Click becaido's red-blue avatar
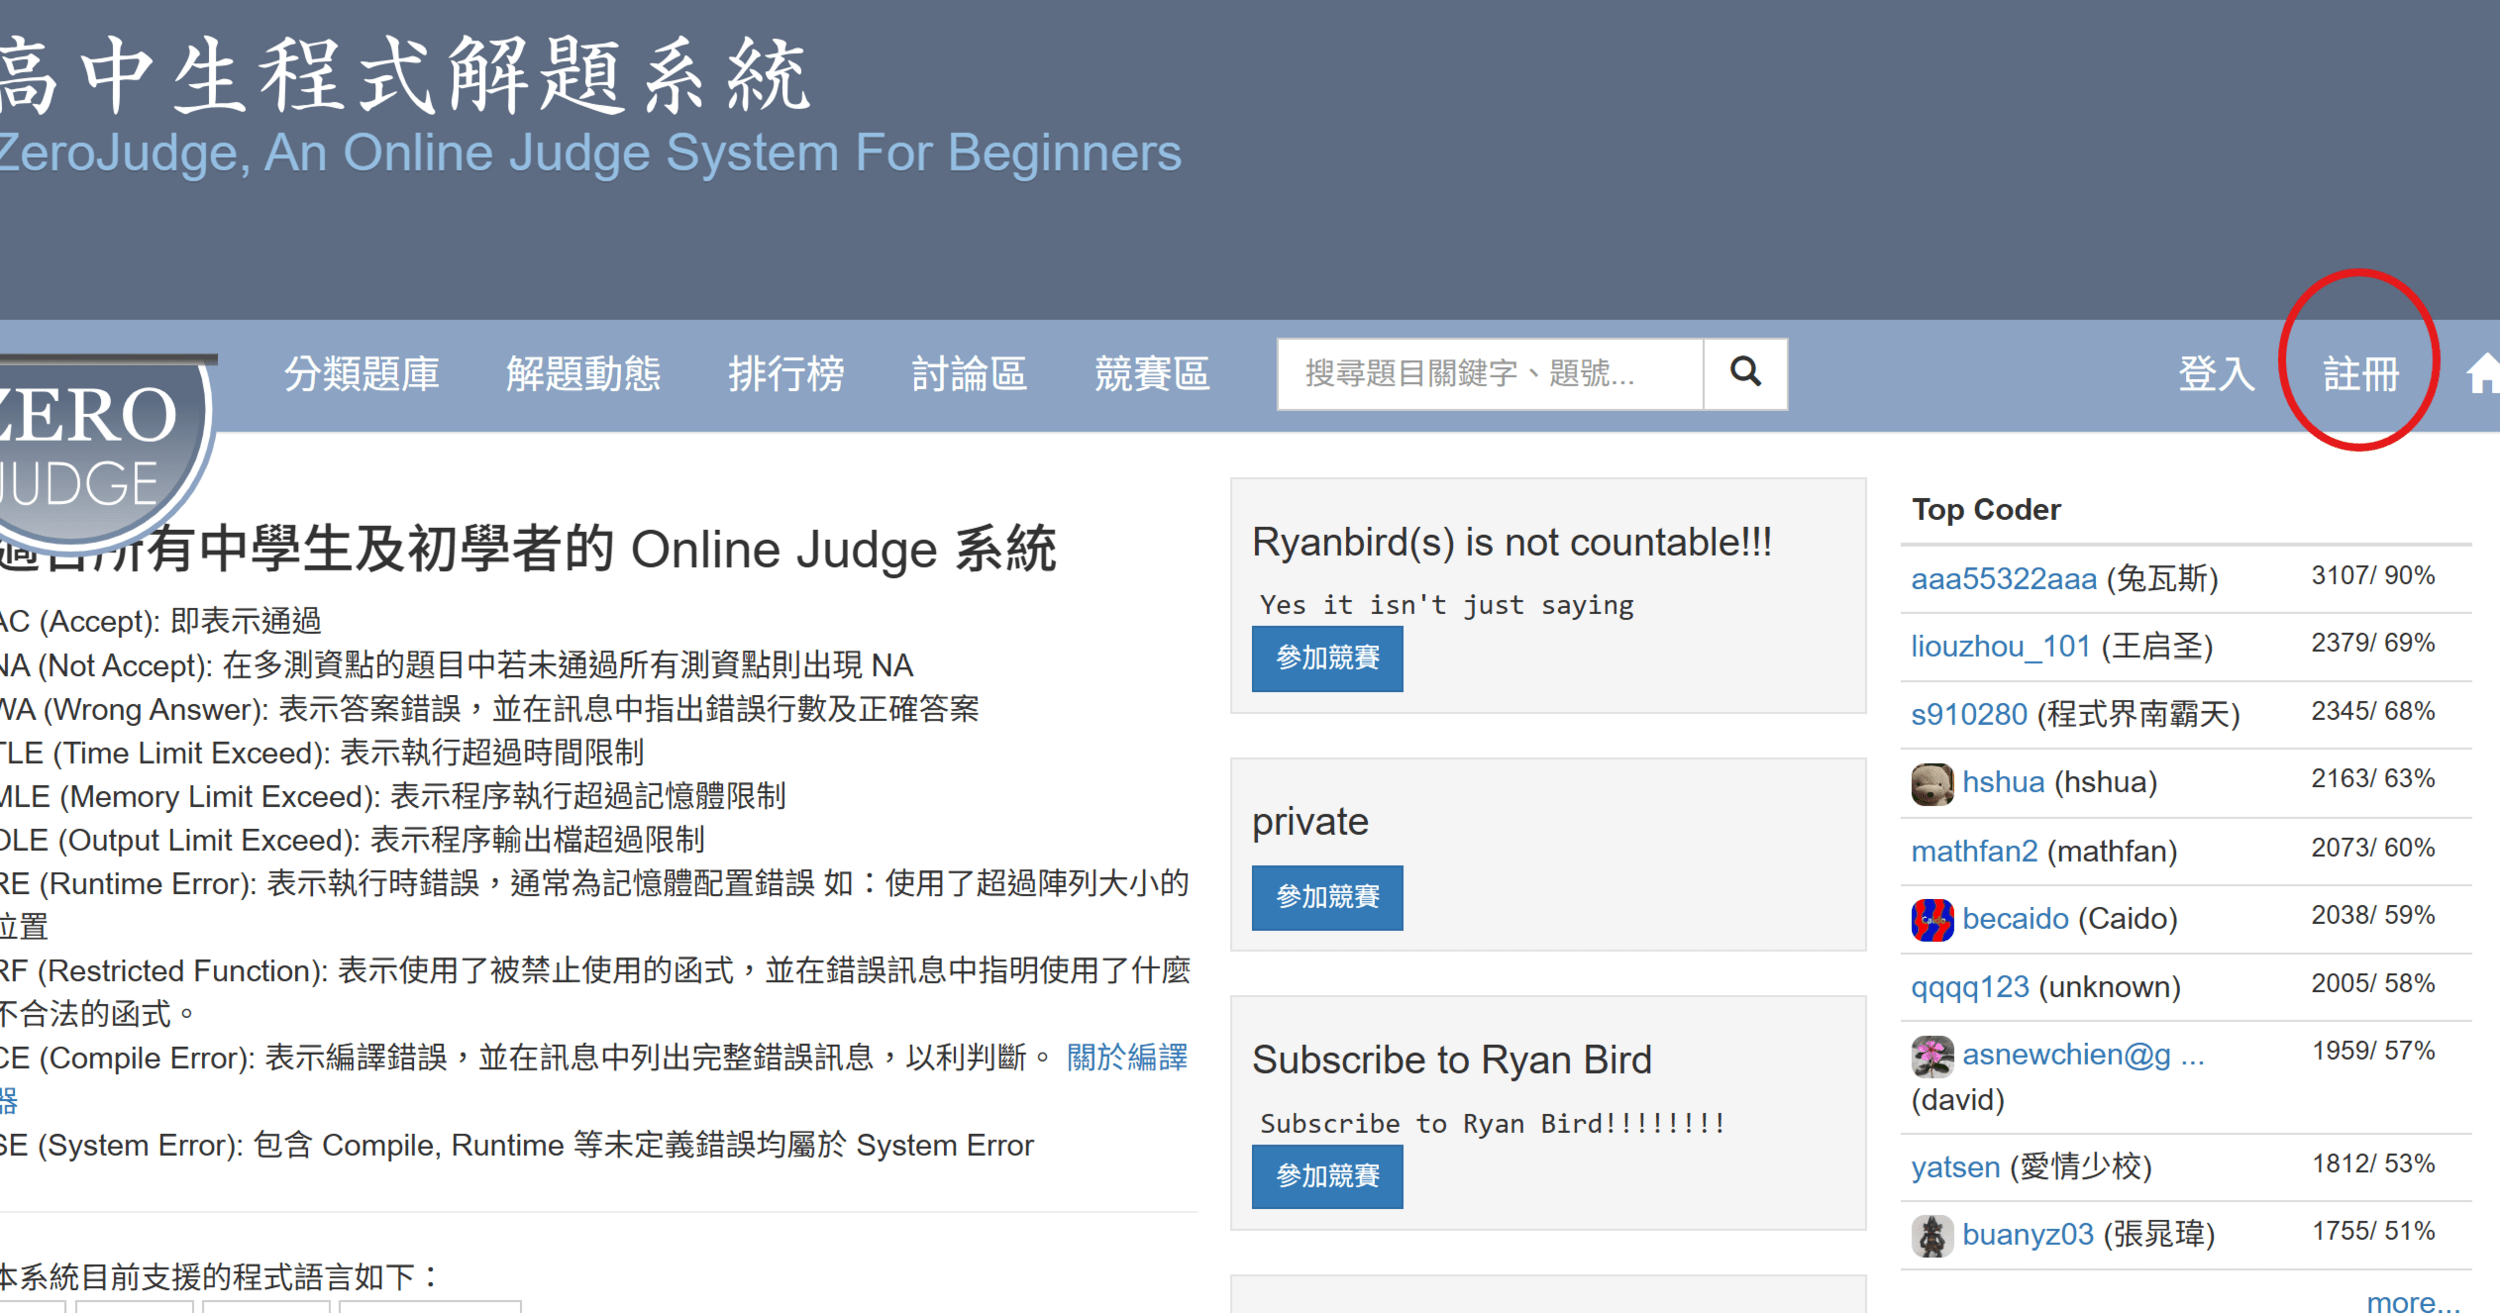 [x=1932, y=919]
